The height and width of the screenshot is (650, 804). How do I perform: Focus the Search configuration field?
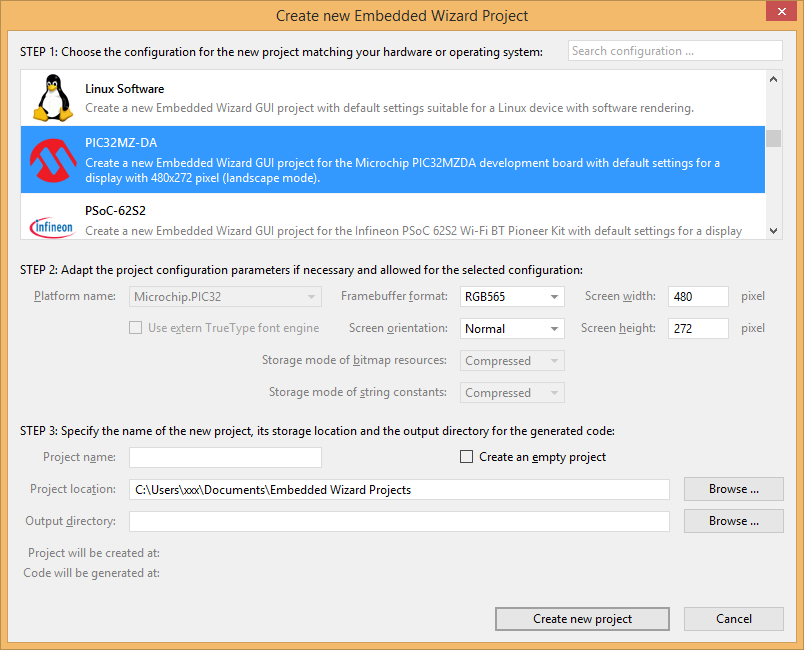[x=675, y=51]
